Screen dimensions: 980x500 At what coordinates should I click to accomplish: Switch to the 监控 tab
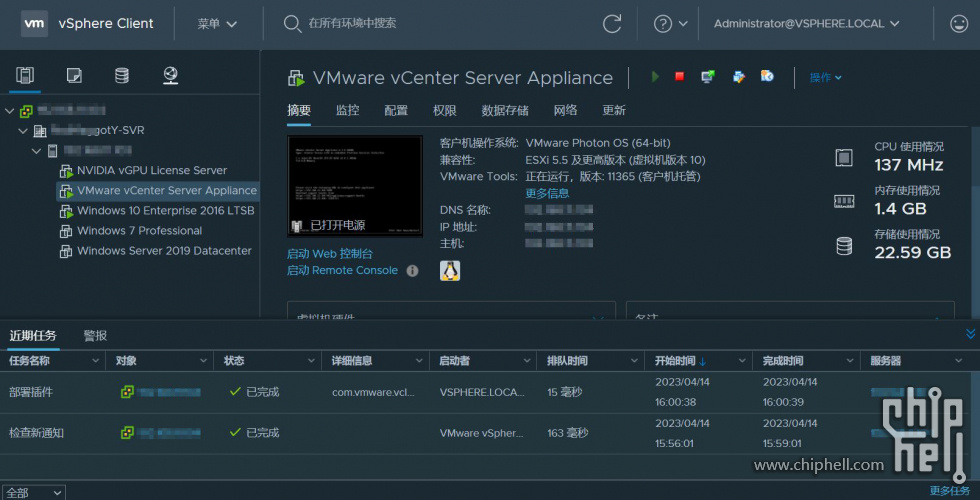348,111
